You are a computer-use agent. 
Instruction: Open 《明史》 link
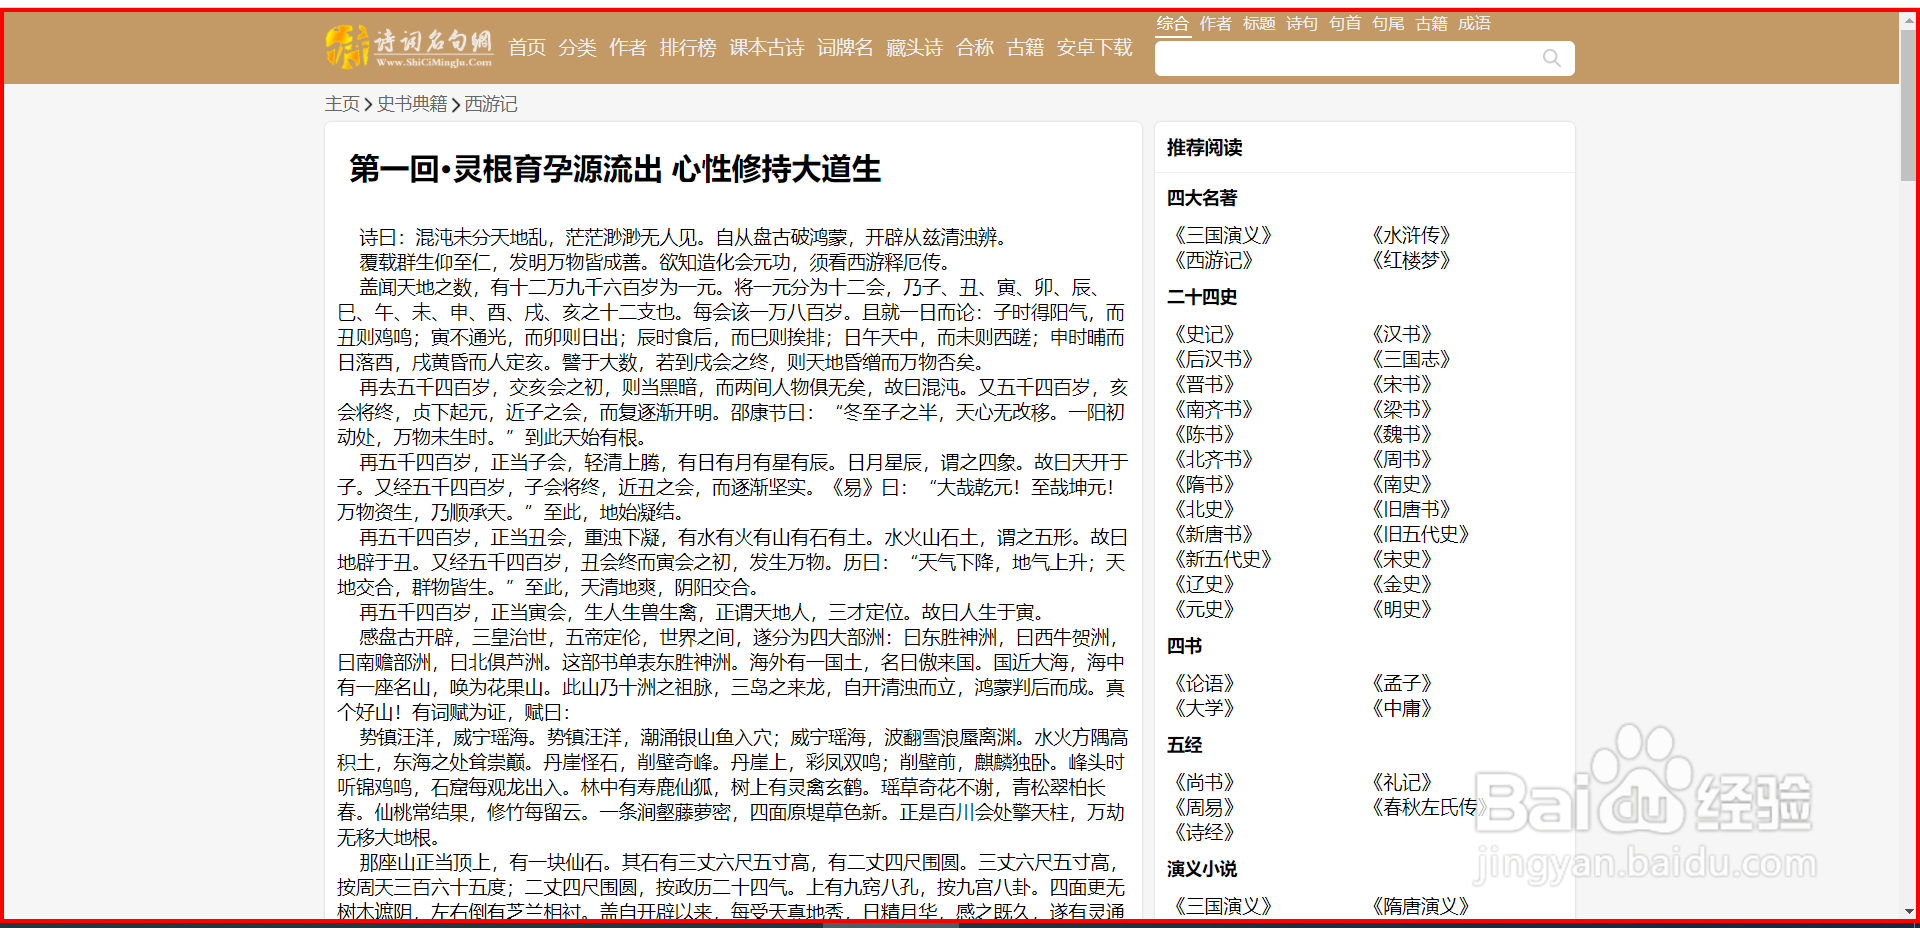1402,609
